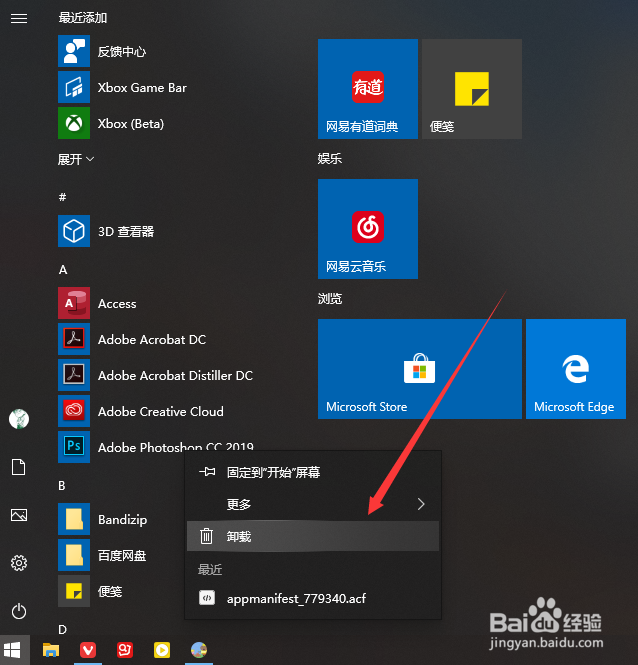Click the Windows Start button
The height and width of the screenshot is (665, 638).
point(14,650)
